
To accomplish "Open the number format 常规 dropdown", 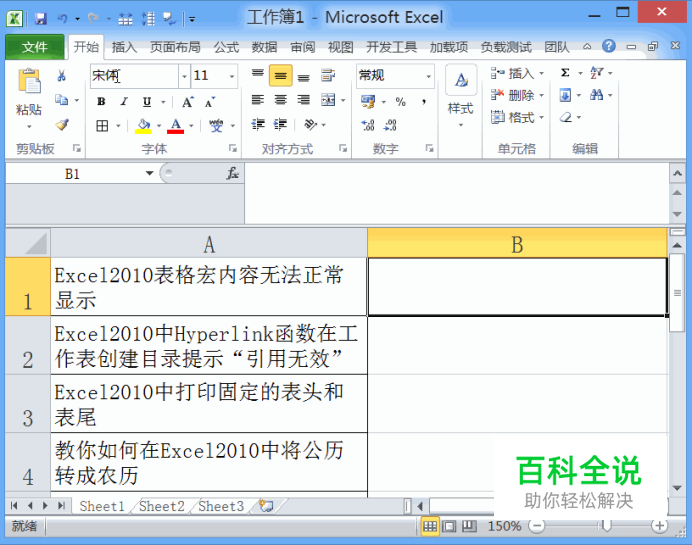I will (428, 76).
